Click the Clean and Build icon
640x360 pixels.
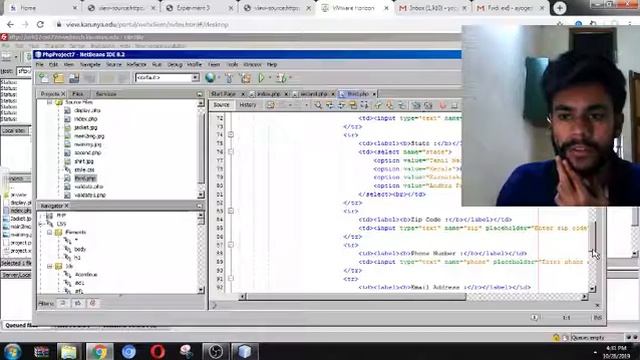coord(245,77)
